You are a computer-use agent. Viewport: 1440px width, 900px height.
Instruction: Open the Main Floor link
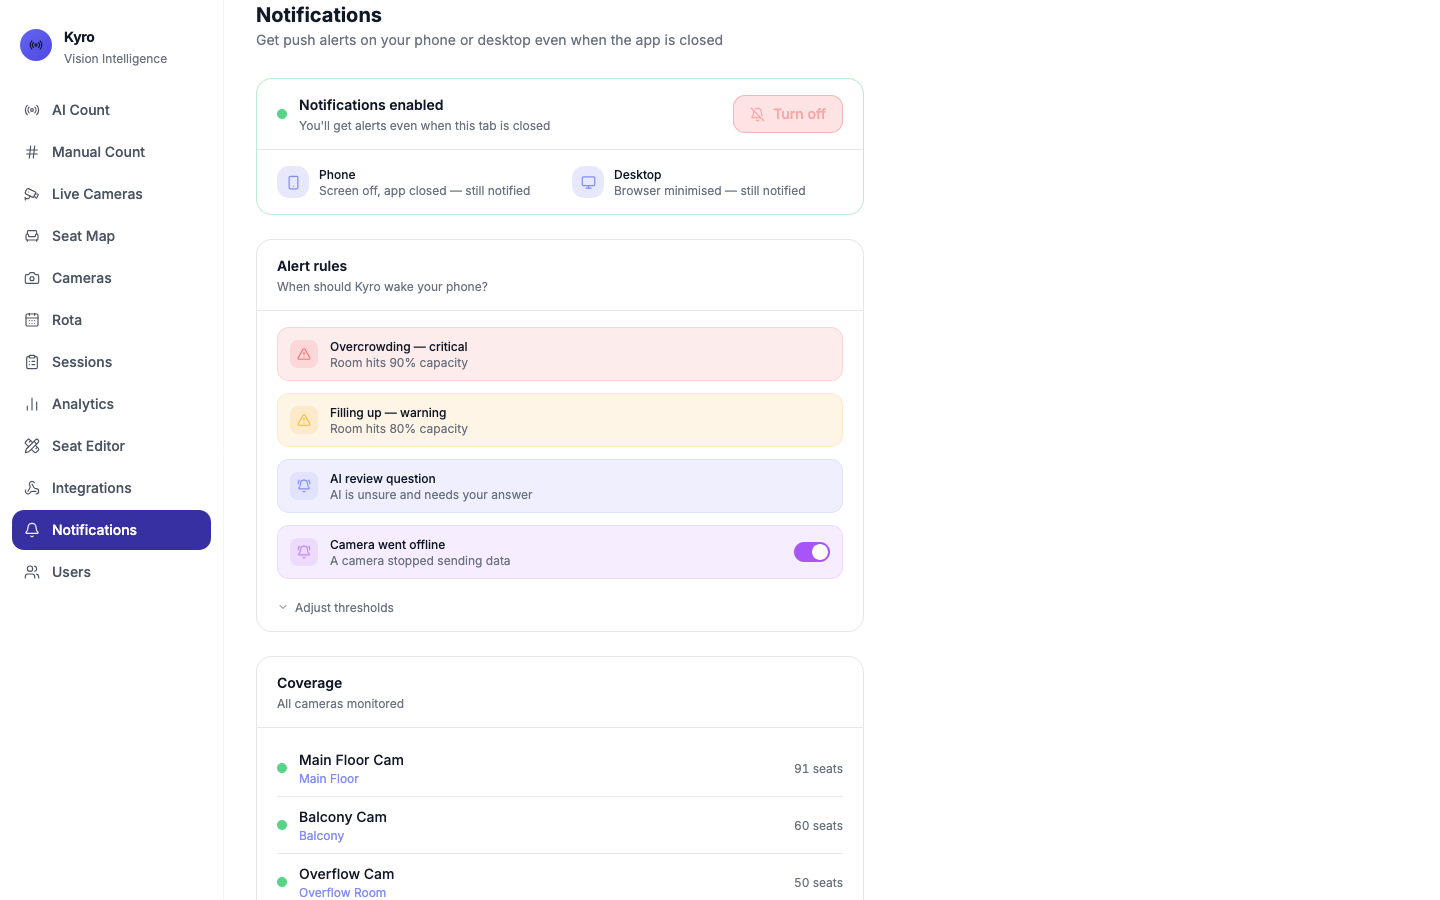click(329, 779)
